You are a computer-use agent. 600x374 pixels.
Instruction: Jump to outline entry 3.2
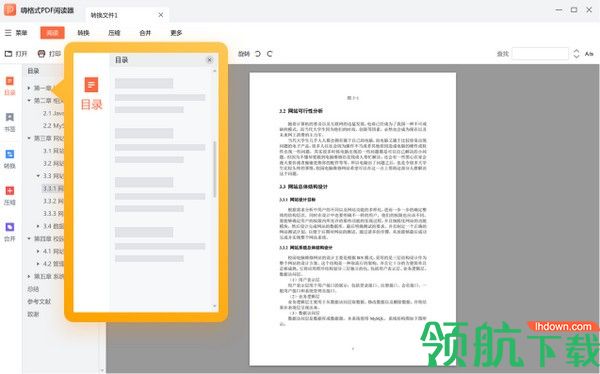[x=53, y=163]
